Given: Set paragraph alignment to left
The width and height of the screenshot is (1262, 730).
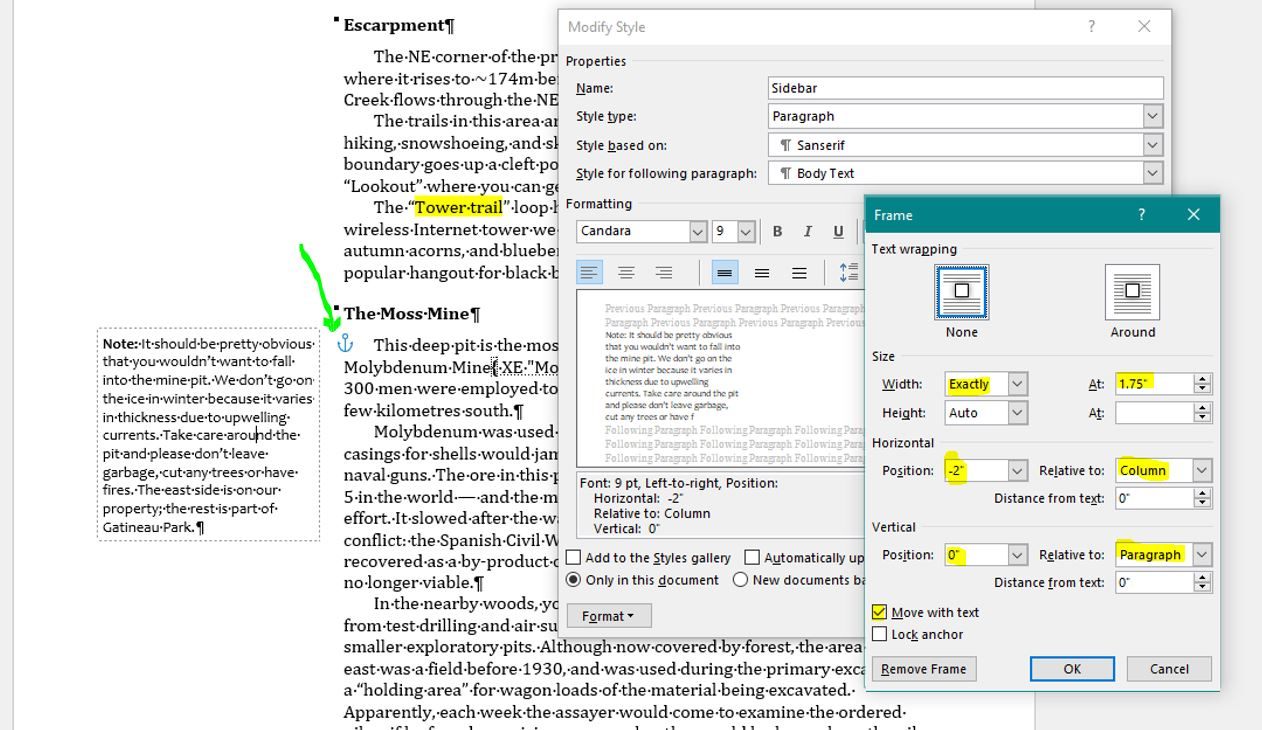Looking at the screenshot, I should (590, 273).
